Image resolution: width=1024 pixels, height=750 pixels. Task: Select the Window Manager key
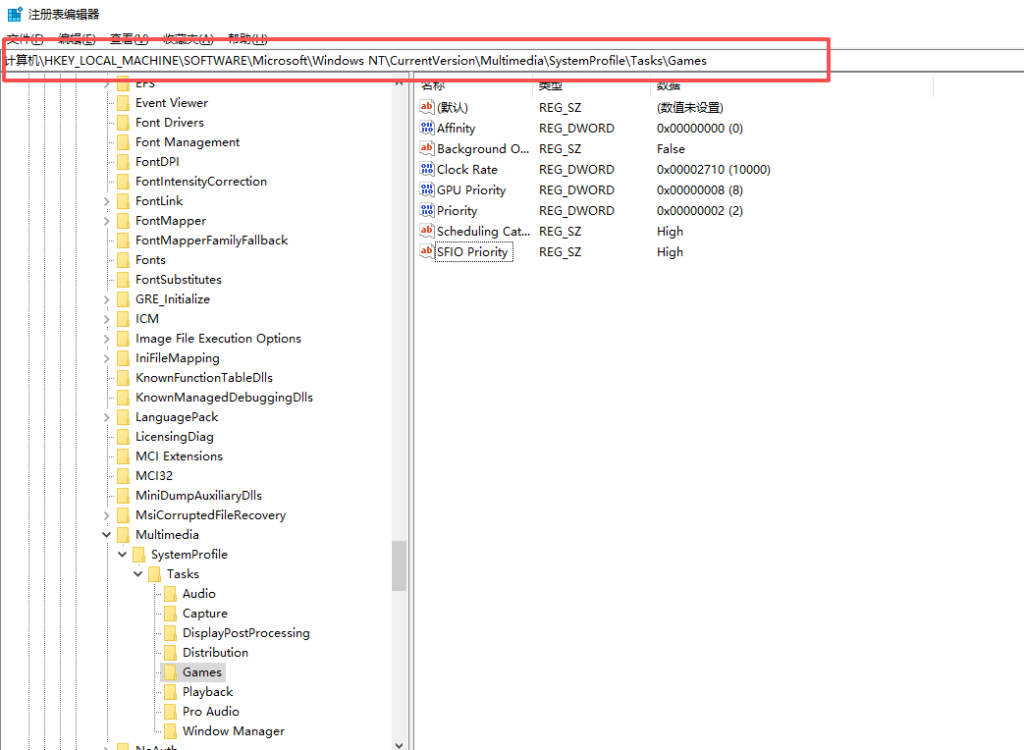233,731
